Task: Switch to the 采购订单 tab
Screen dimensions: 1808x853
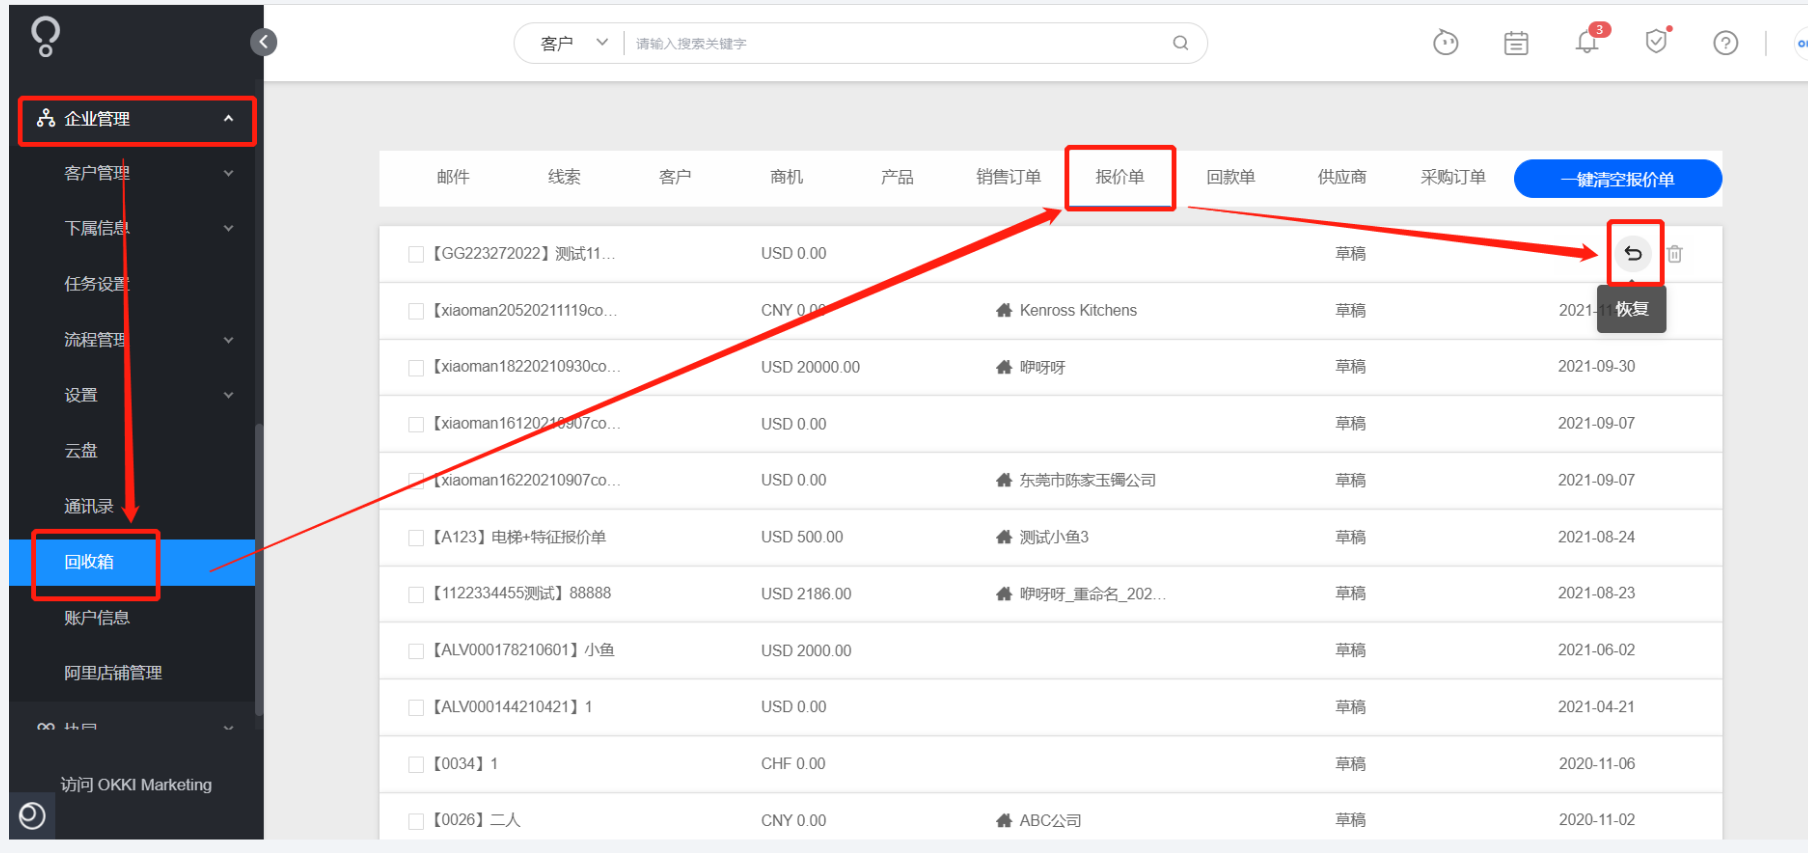Action: click(x=1453, y=177)
